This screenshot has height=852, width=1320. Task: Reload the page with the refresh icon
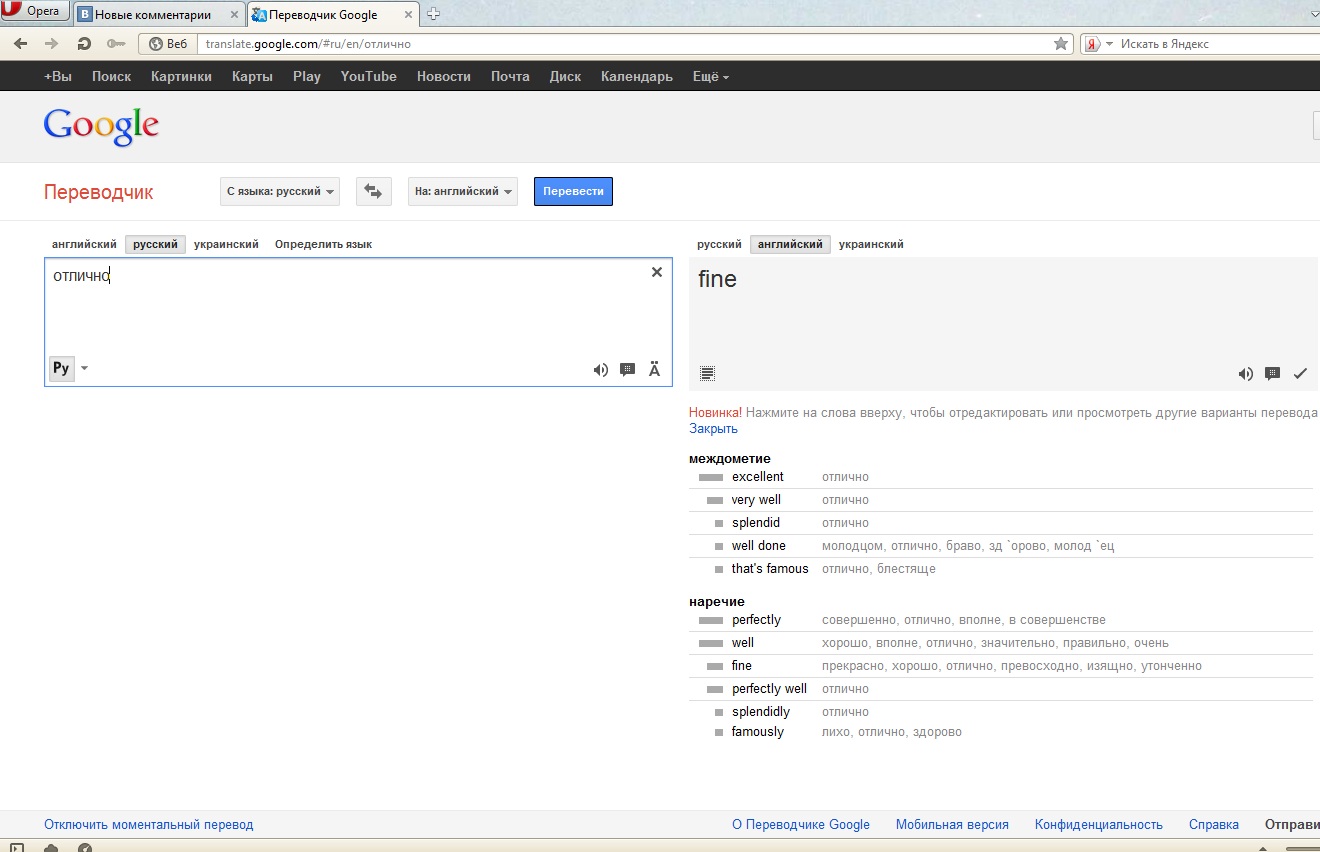[x=84, y=44]
